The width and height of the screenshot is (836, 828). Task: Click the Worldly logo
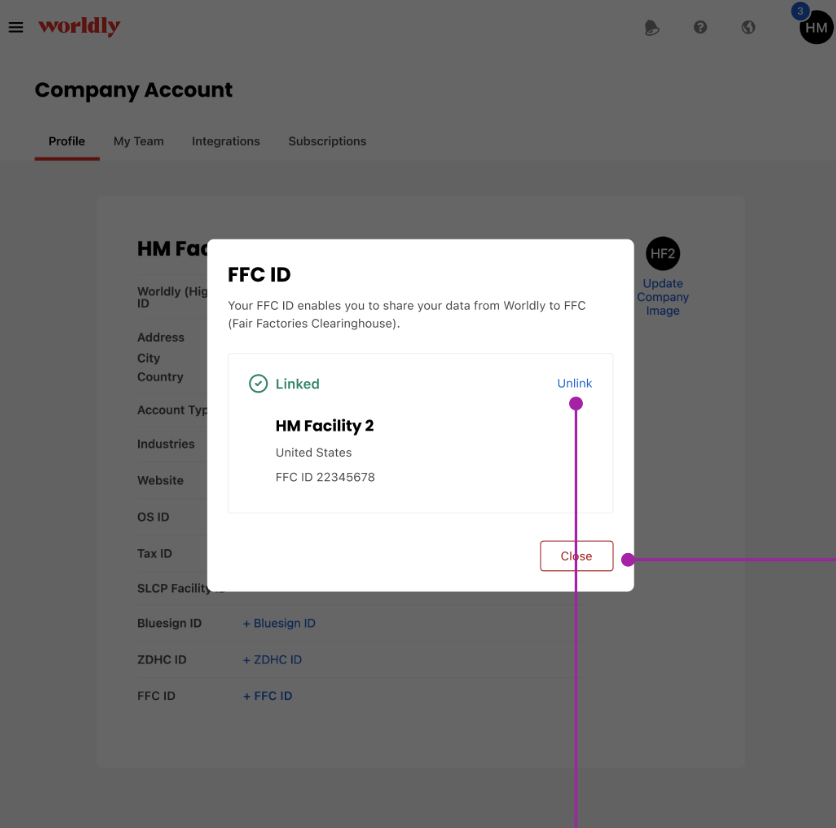click(x=79, y=27)
